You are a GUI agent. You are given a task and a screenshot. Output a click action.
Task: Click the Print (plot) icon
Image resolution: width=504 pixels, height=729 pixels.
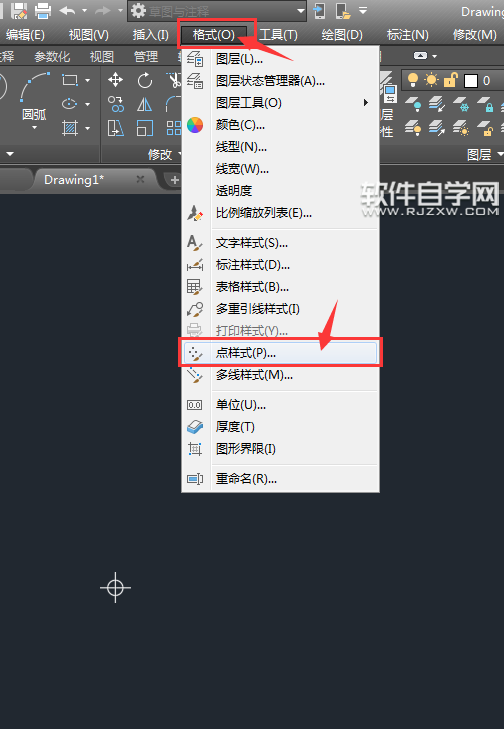tap(43, 10)
